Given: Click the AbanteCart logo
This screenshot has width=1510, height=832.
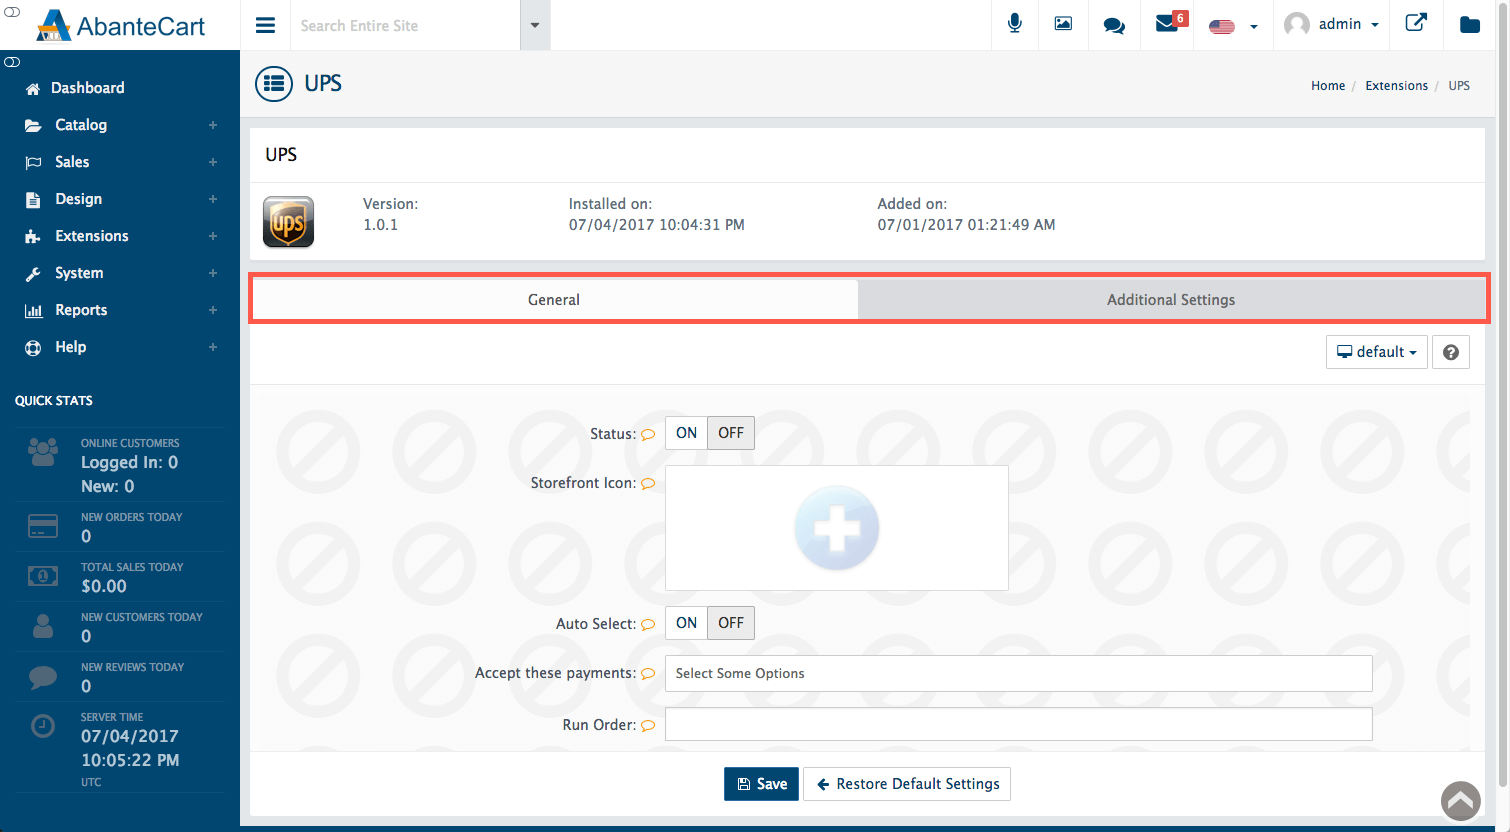Looking at the screenshot, I should (x=120, y=25).
